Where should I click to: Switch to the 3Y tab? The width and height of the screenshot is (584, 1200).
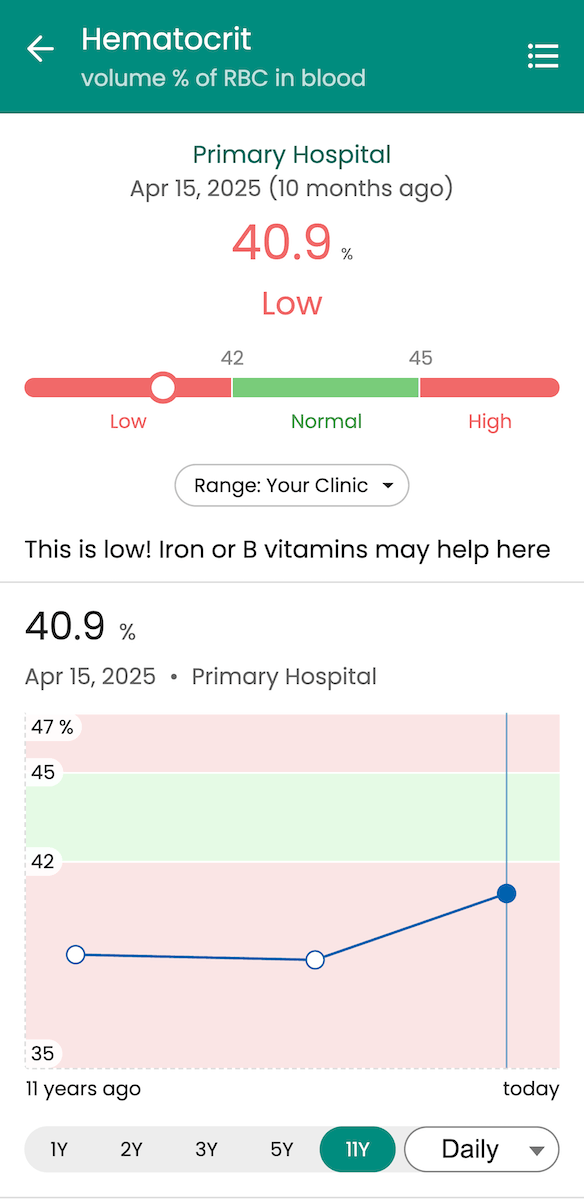[206, 1149]
